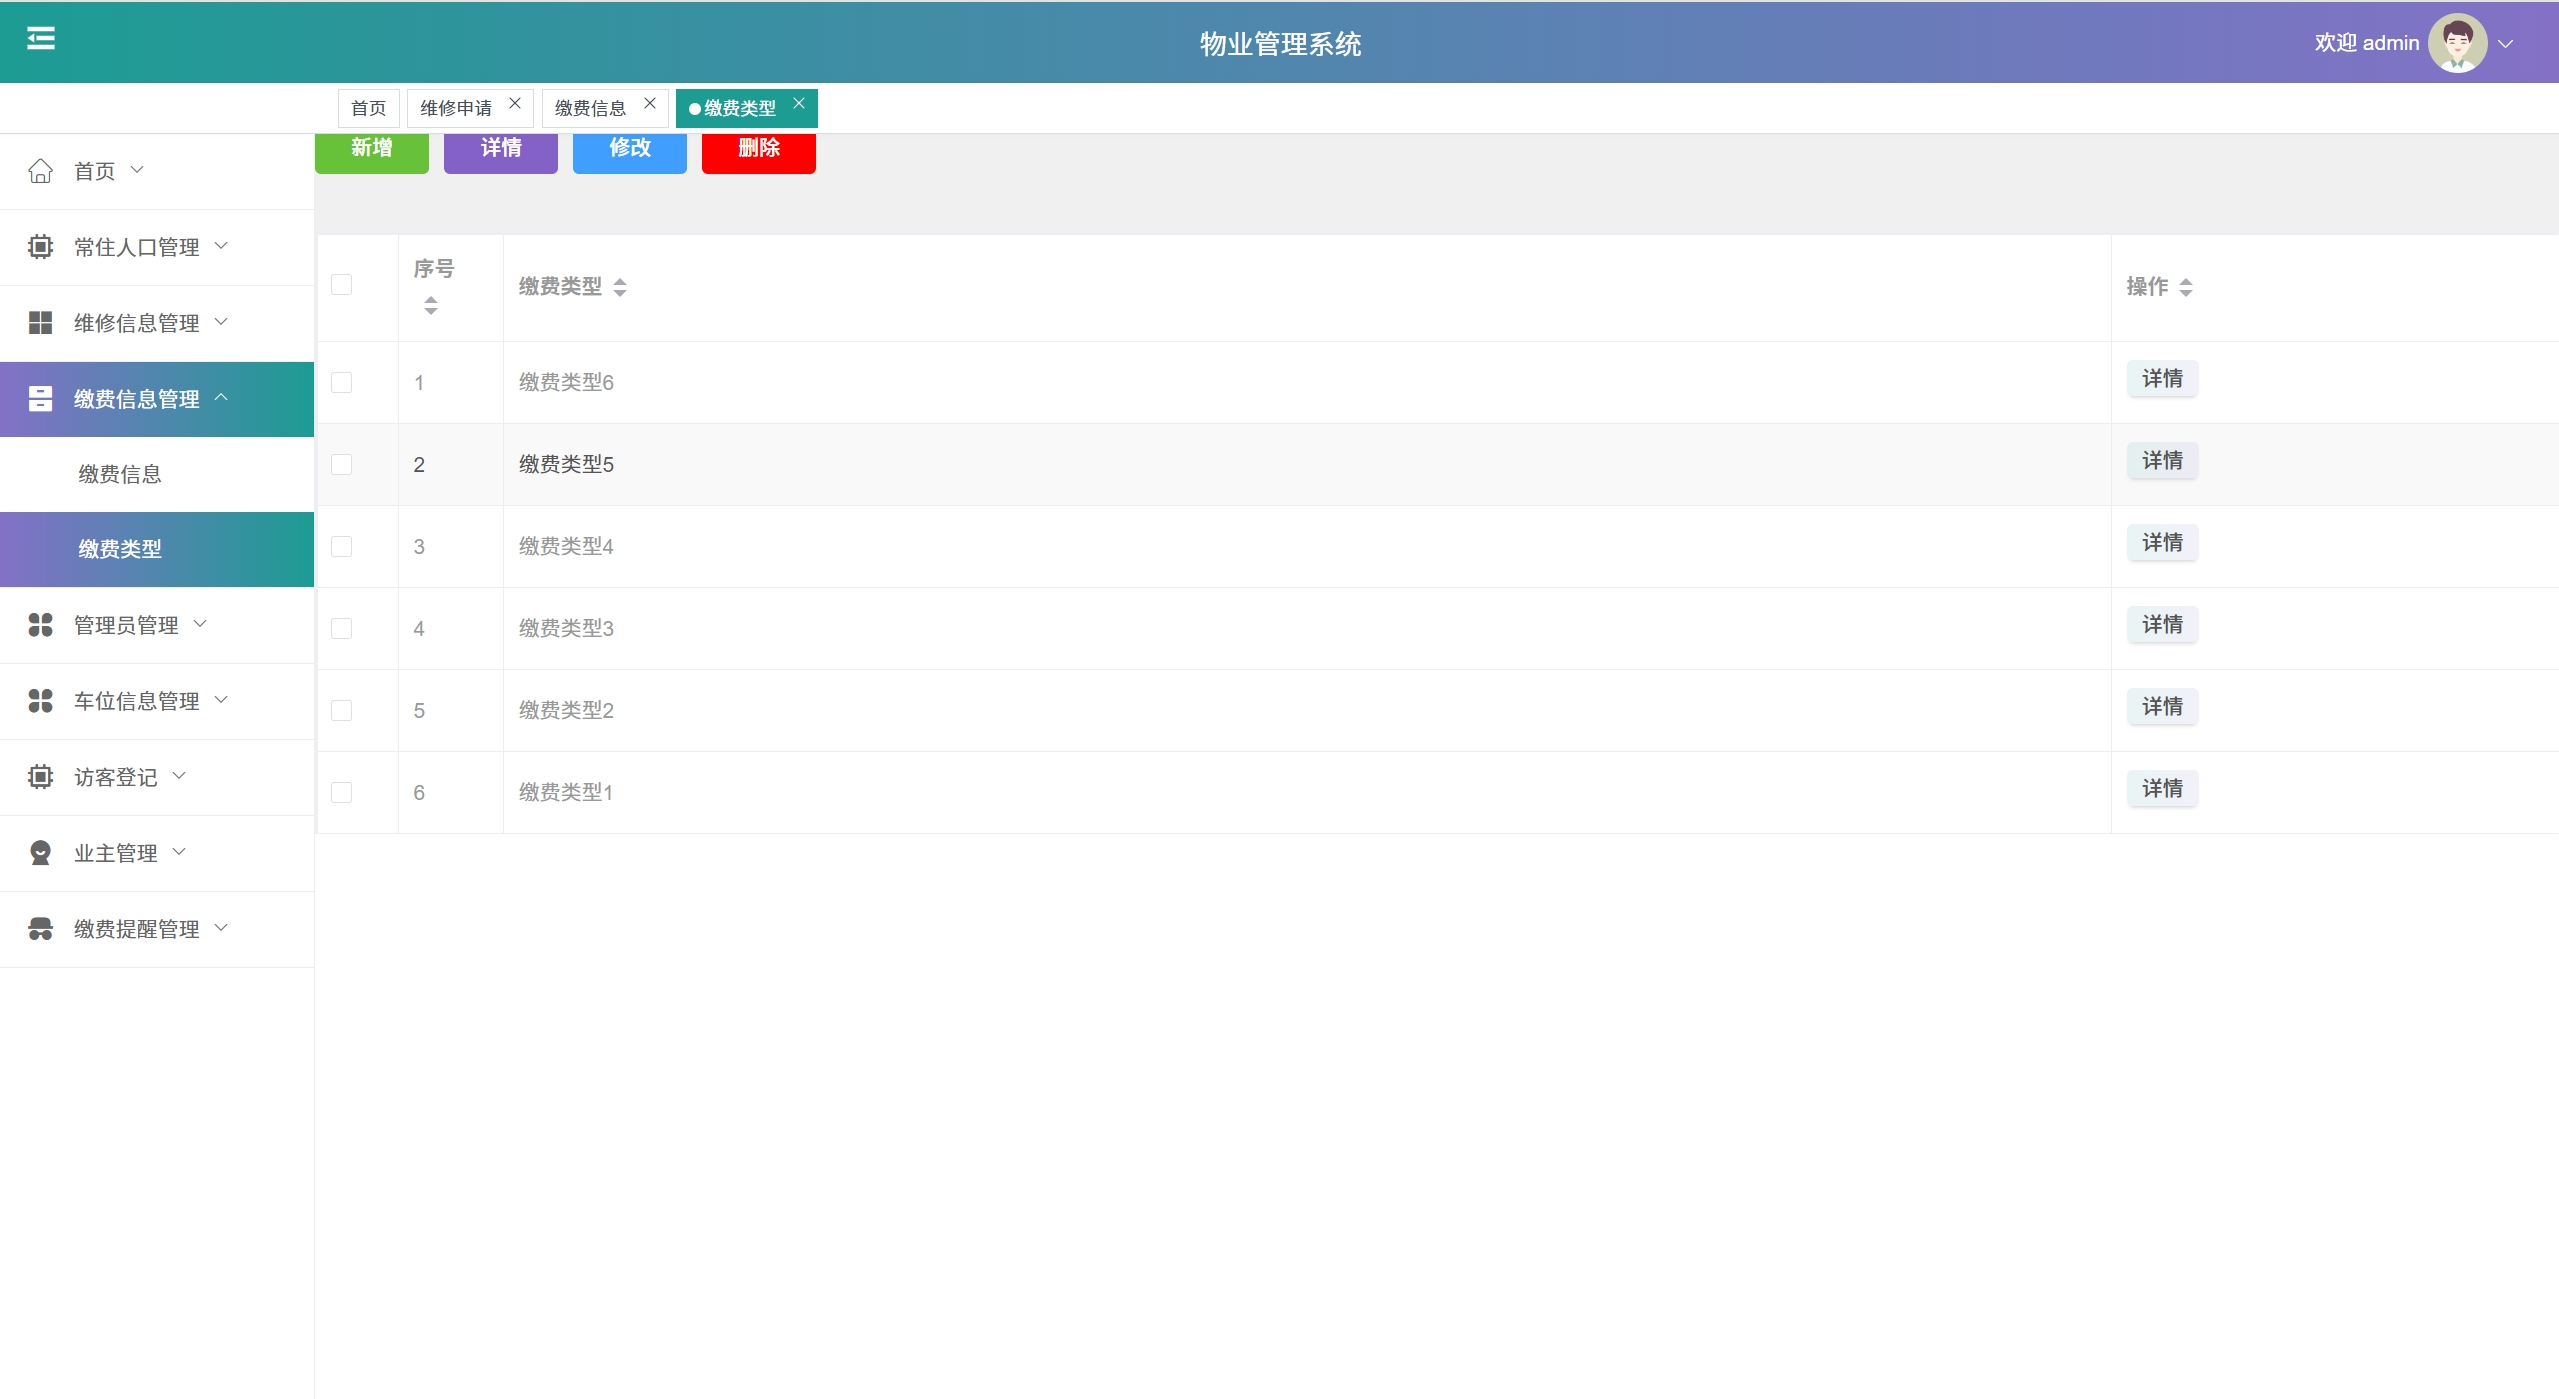Sort by the 缴费类型 column arrows

(x=620, y=287)
